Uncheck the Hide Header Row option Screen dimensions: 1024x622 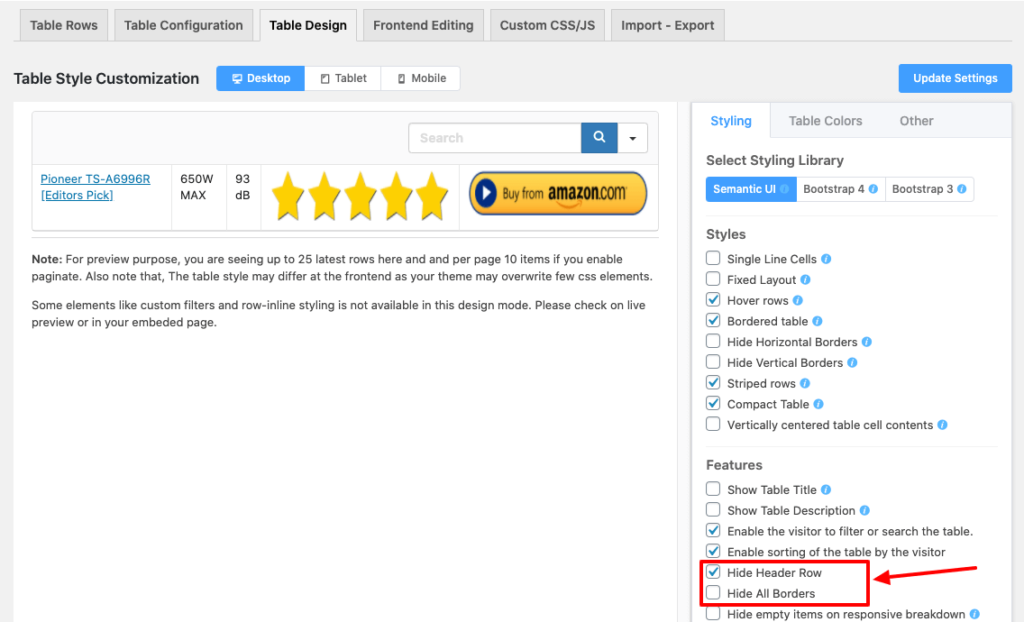pyautogui.click(x=713, y=572)
